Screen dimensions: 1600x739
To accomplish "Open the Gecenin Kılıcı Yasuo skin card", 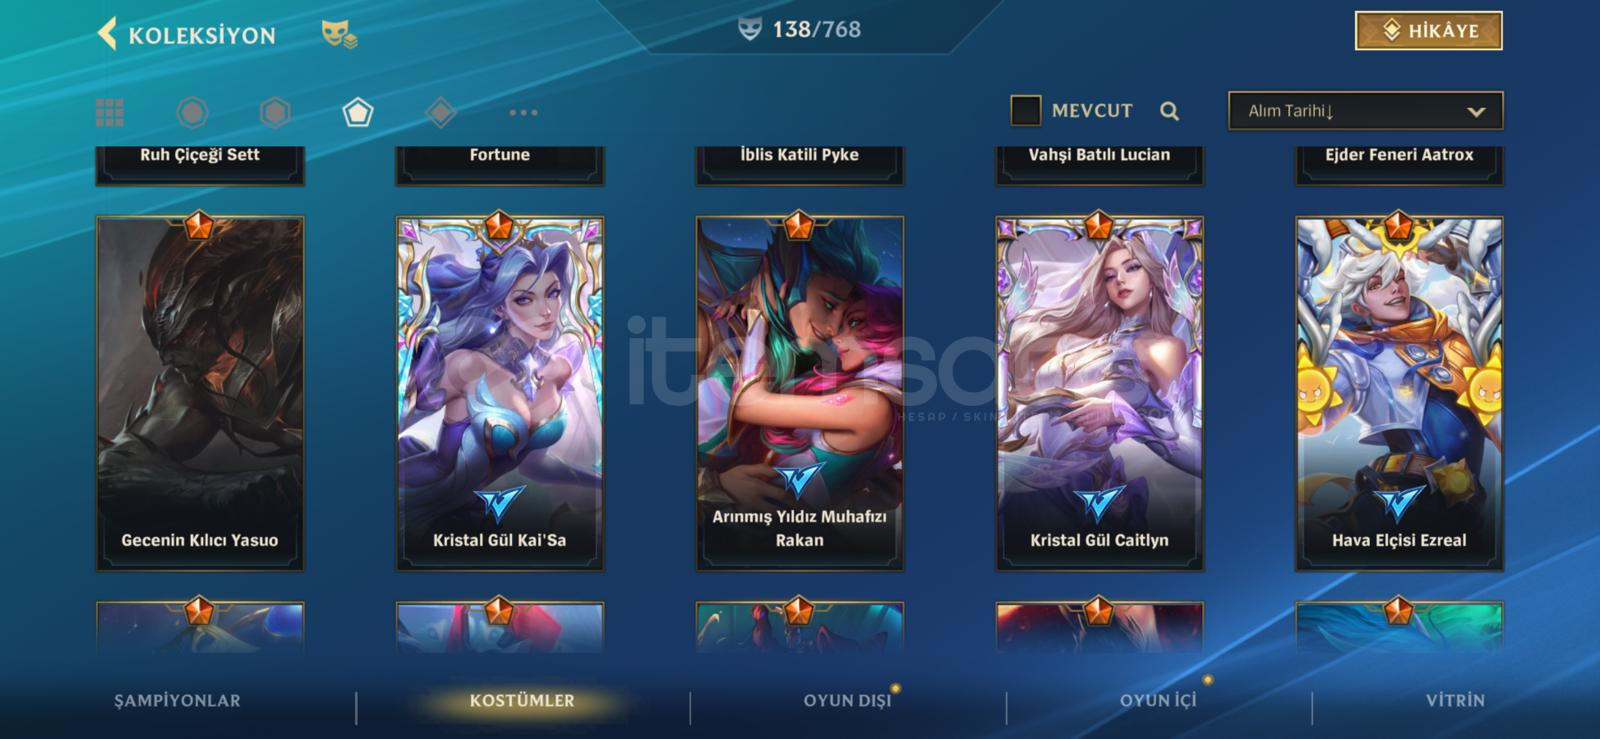I will (x=200, y=393).
